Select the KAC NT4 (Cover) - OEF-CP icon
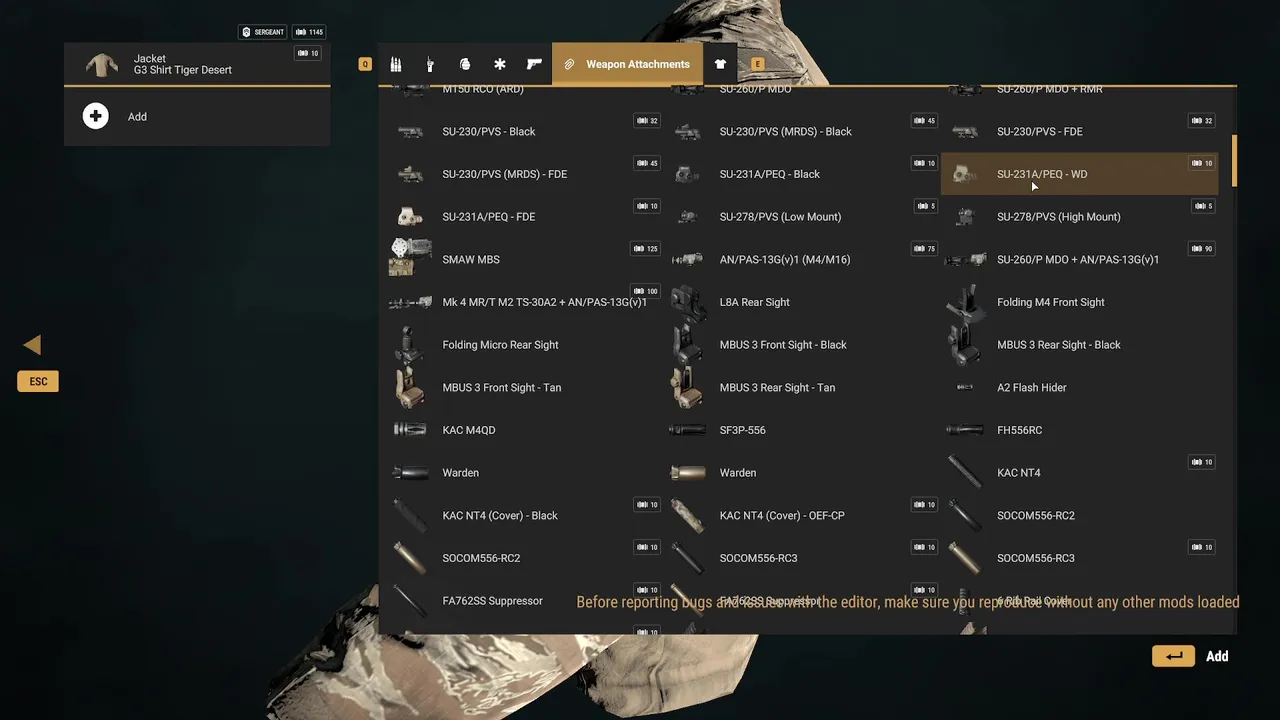This screenshot has height=720, width=1280. 687,516
